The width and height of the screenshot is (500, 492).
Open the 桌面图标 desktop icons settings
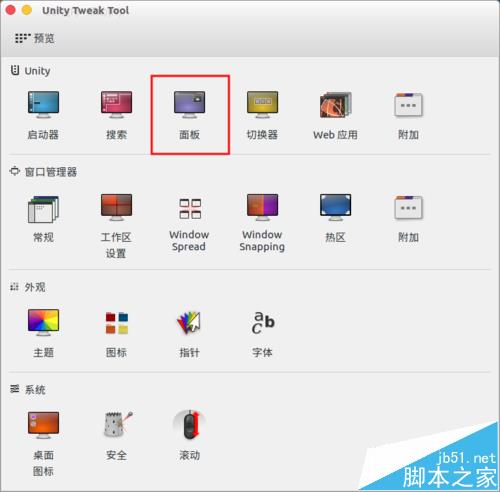[43, 425]
